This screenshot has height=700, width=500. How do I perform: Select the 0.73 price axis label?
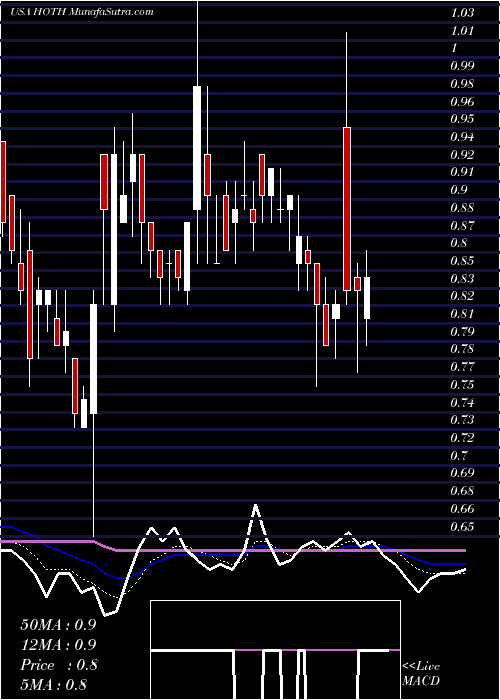tap(462, 420)
